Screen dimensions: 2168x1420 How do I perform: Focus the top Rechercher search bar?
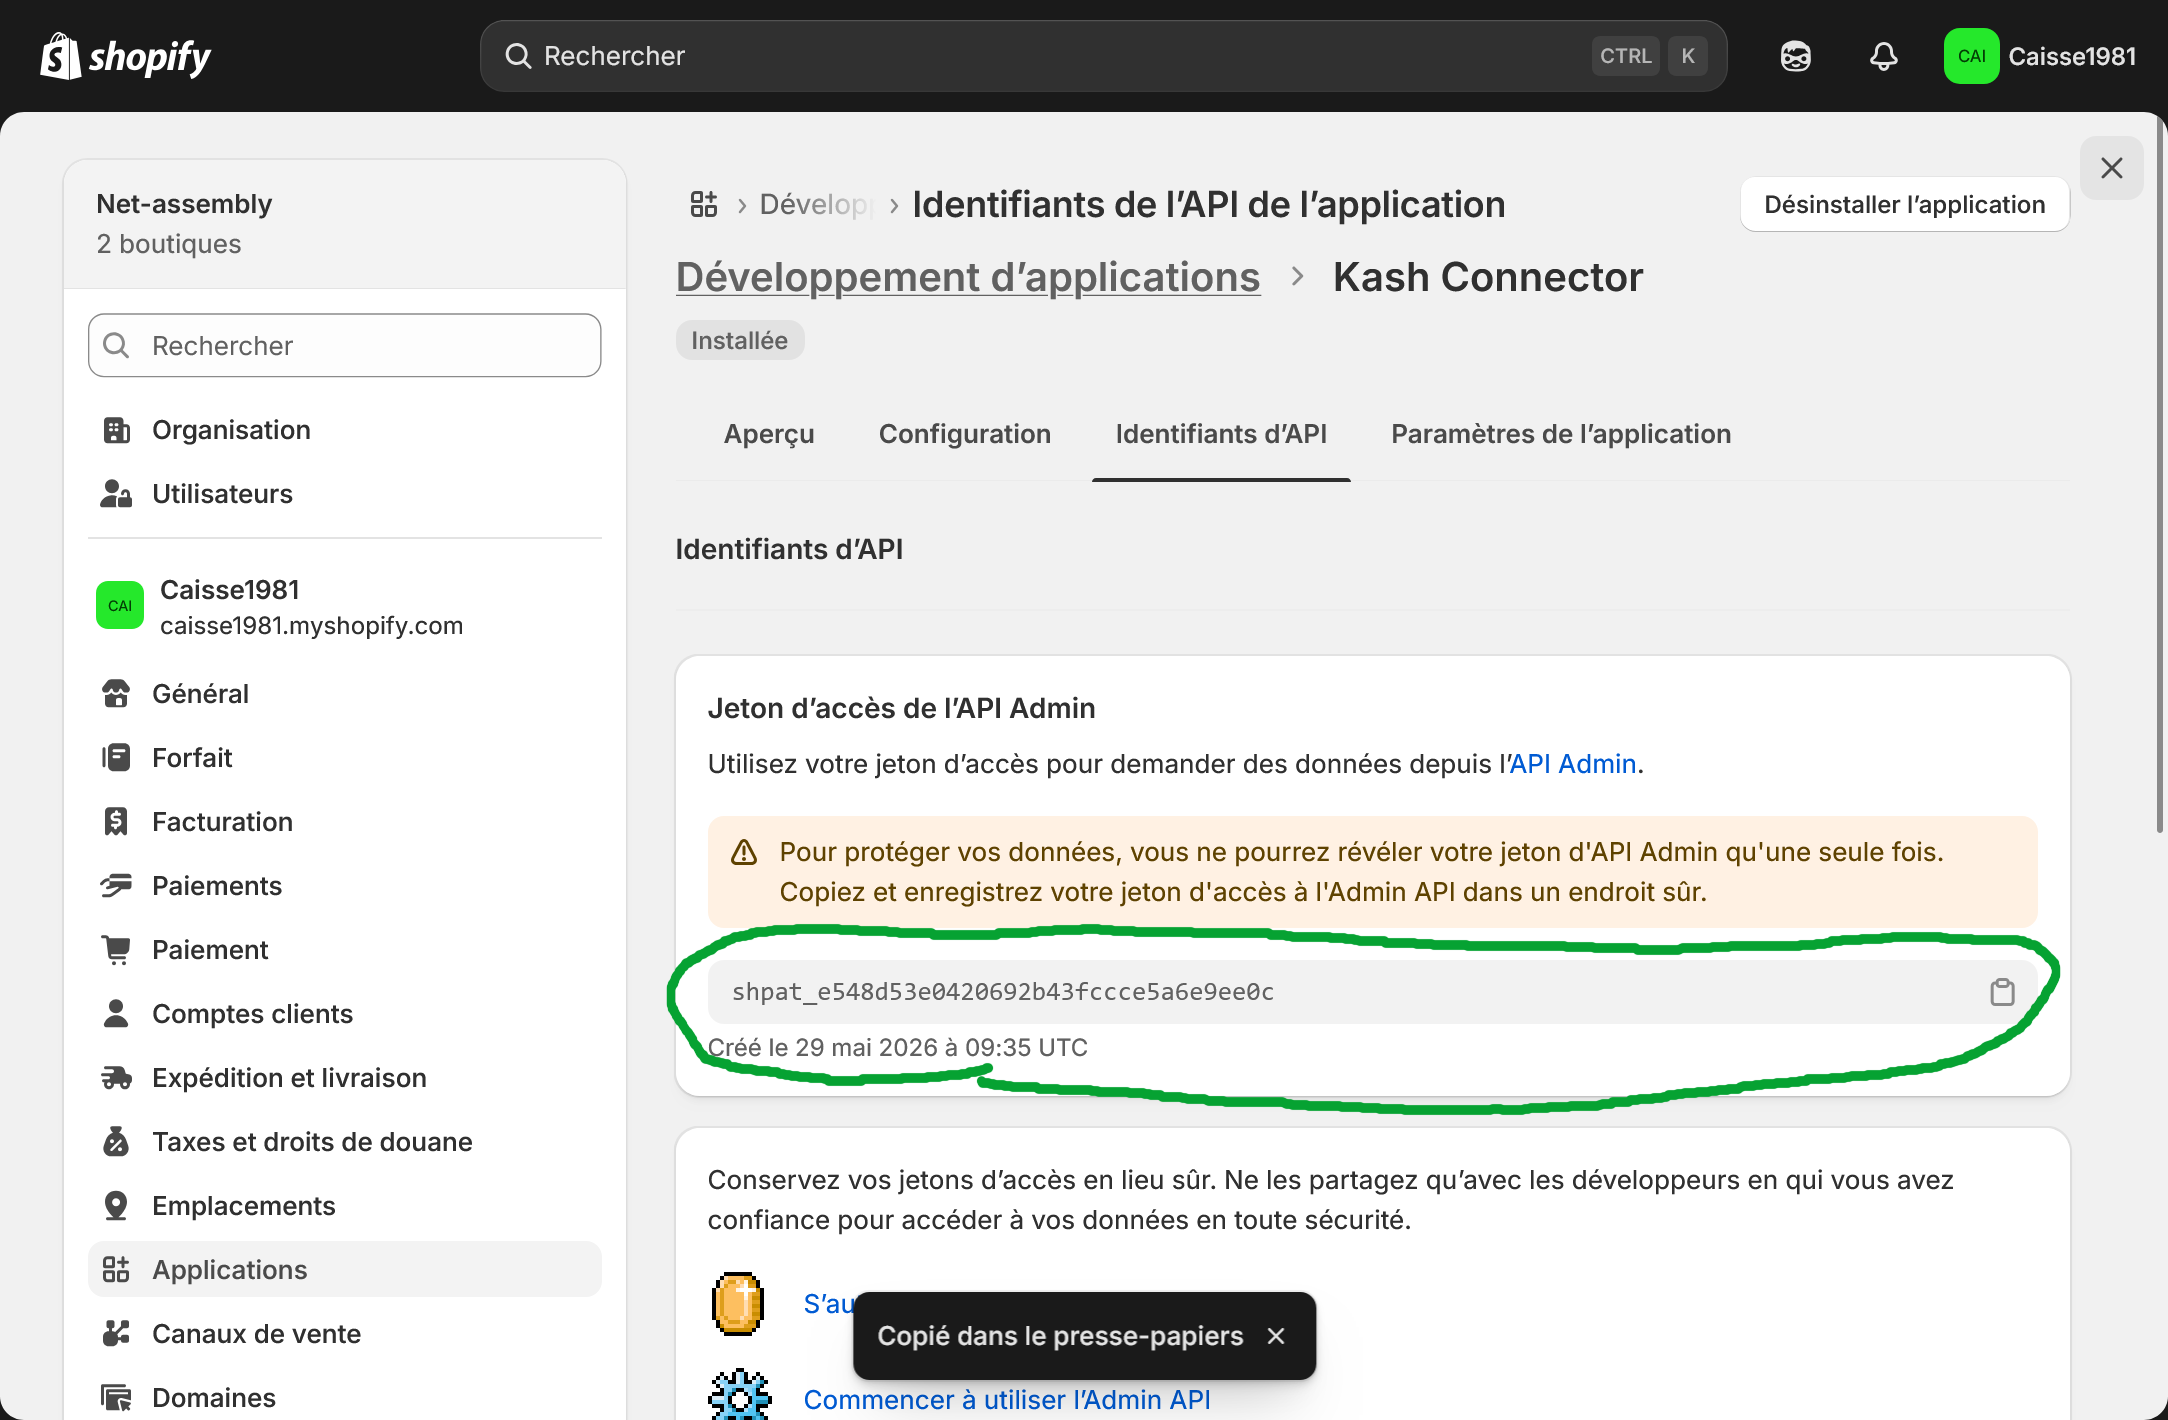click(1104, 56)
